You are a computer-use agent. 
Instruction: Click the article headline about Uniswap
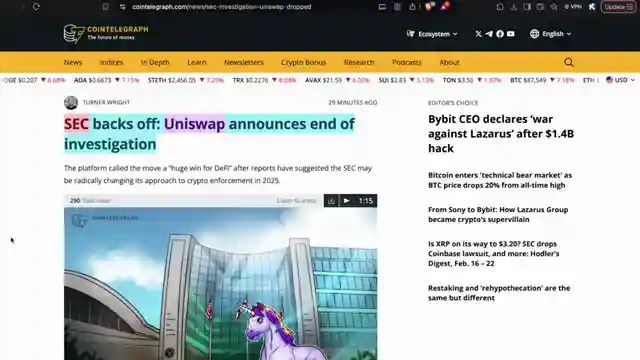pos(209,134)
